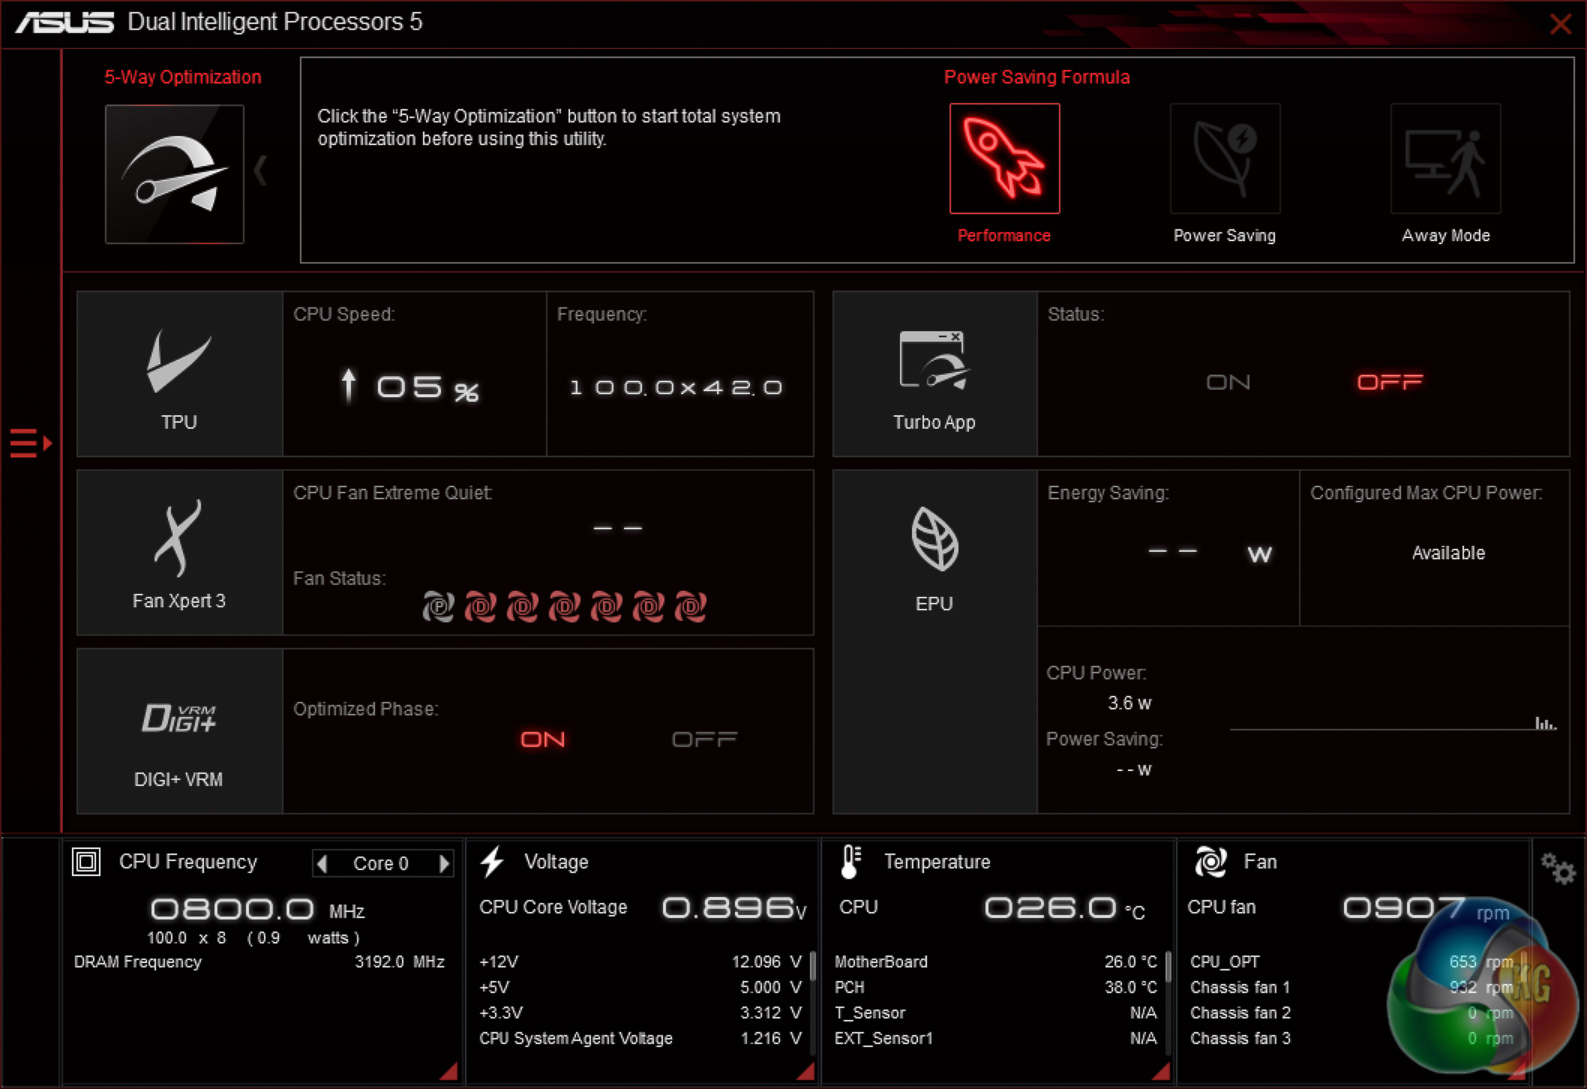Image resolution: width=1587 pixels, height=1089 pixels.
Task: Open monitor settings gear icon
Action: coord(1557,868)
